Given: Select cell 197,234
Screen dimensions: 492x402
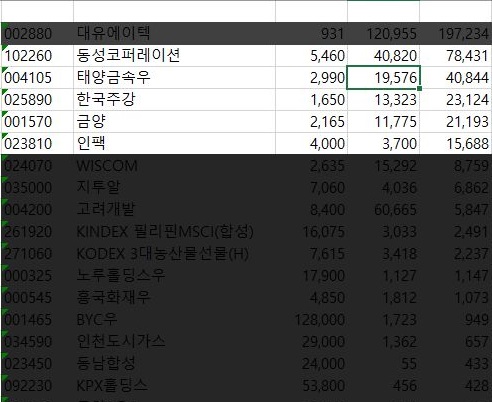Looking at the screenshot, I should [x=456, y=34].
